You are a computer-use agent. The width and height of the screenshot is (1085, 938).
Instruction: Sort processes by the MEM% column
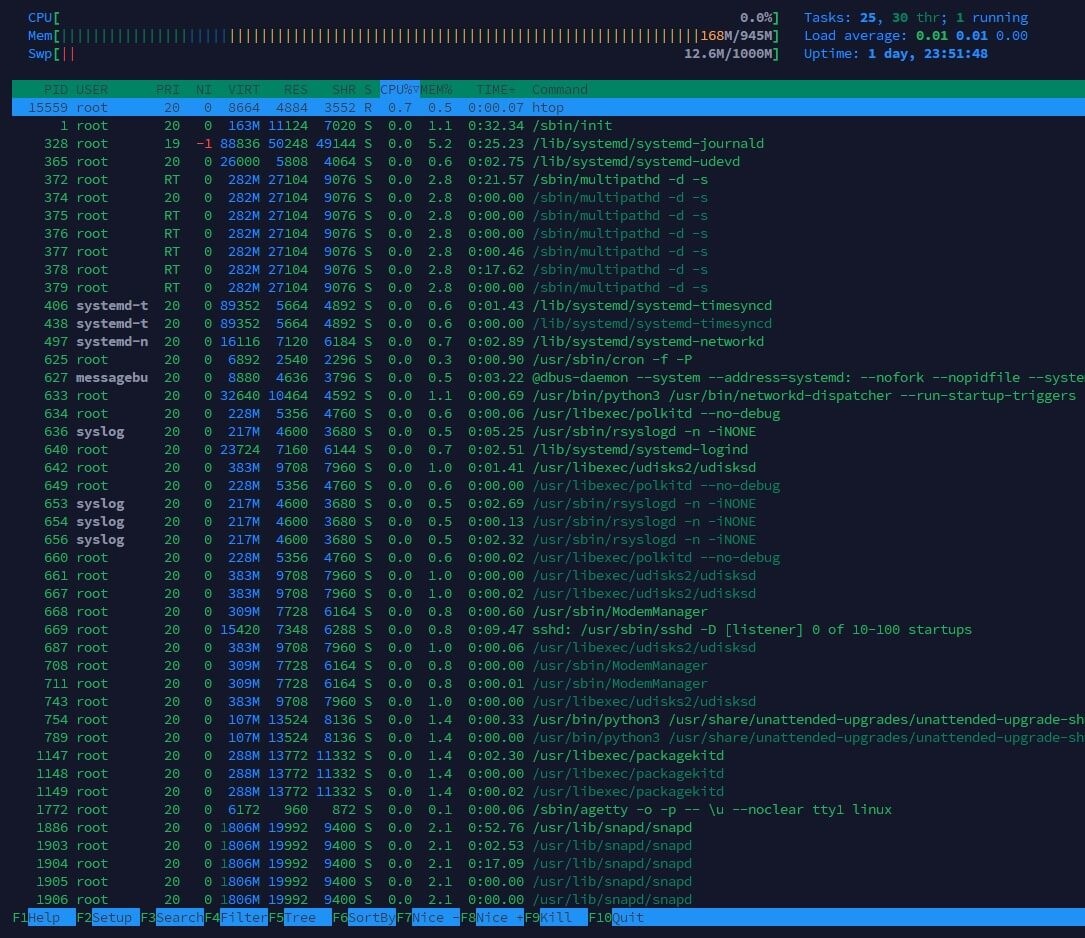[x=436, y=89]
